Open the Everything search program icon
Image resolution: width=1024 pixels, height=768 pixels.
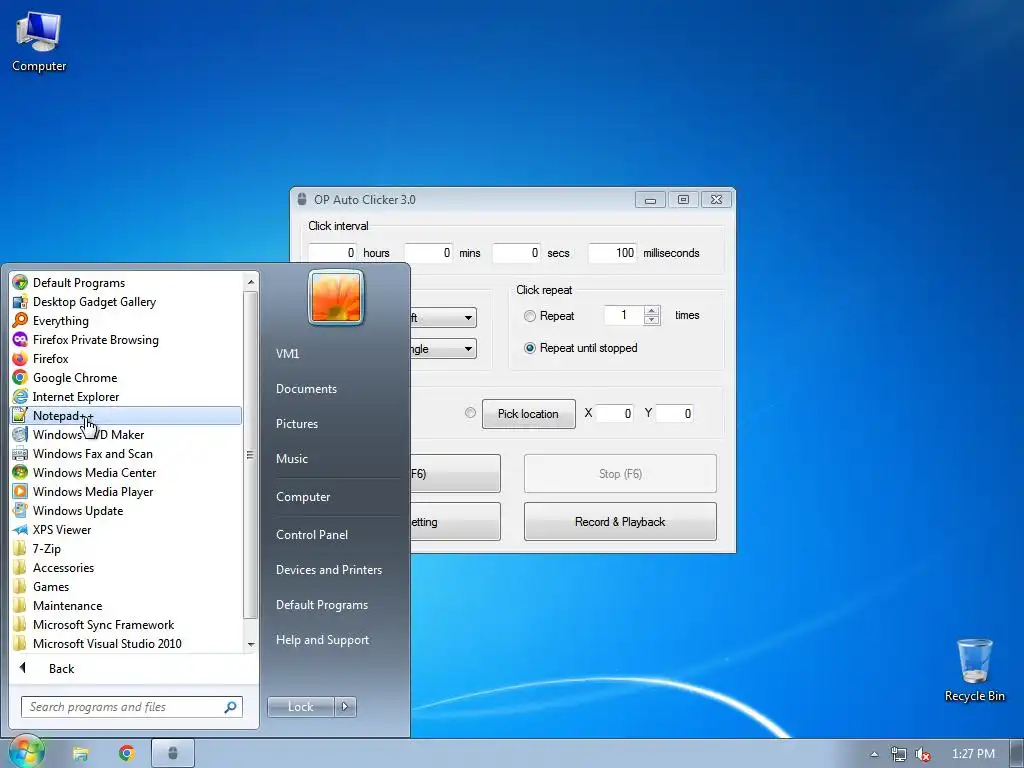[x=20, y=321]
